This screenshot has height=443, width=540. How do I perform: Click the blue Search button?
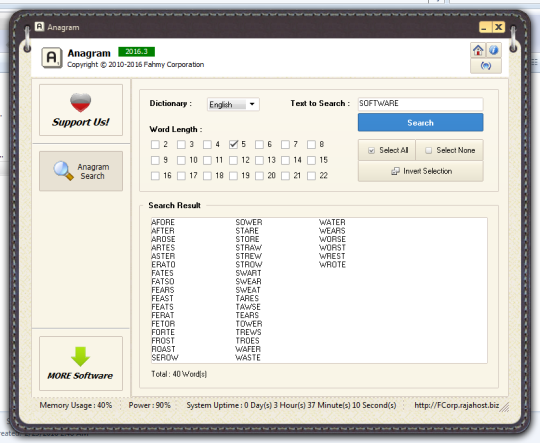coord(420,123)
